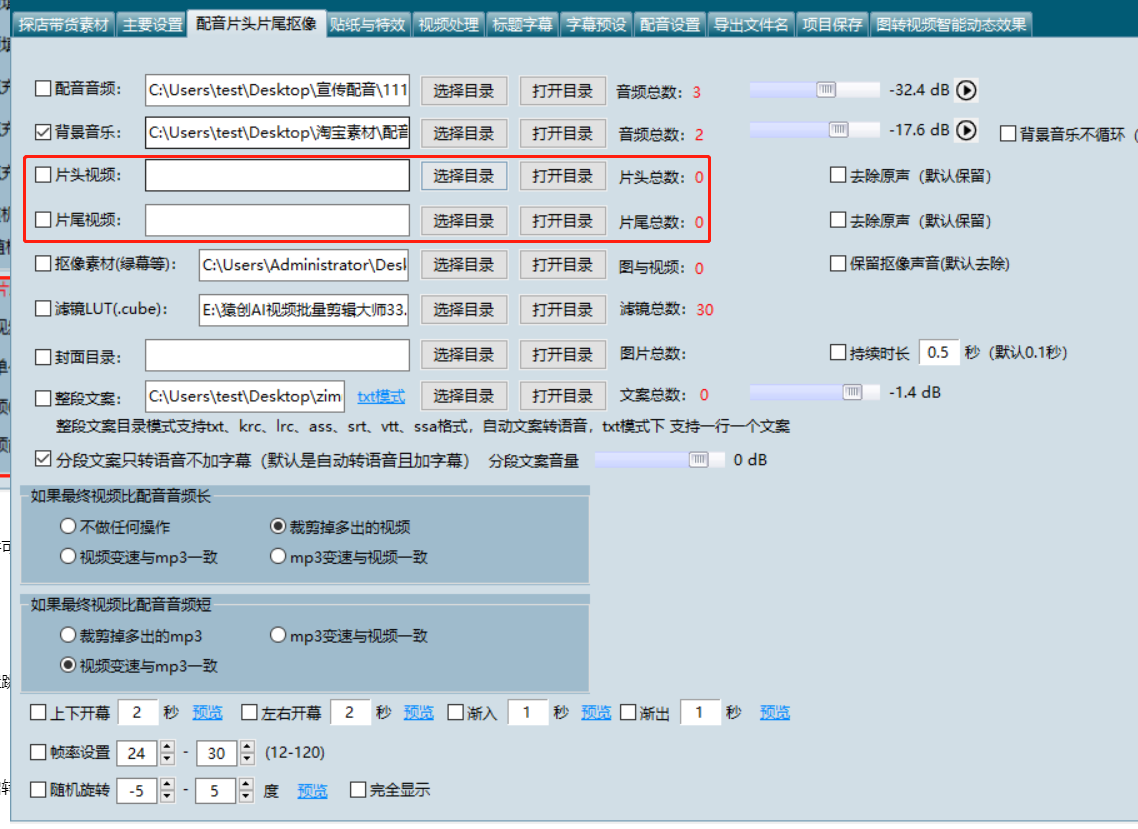Tick the 抠像素材(绿幕等) checkbox
1138x829 pixels.
(43, 264)
